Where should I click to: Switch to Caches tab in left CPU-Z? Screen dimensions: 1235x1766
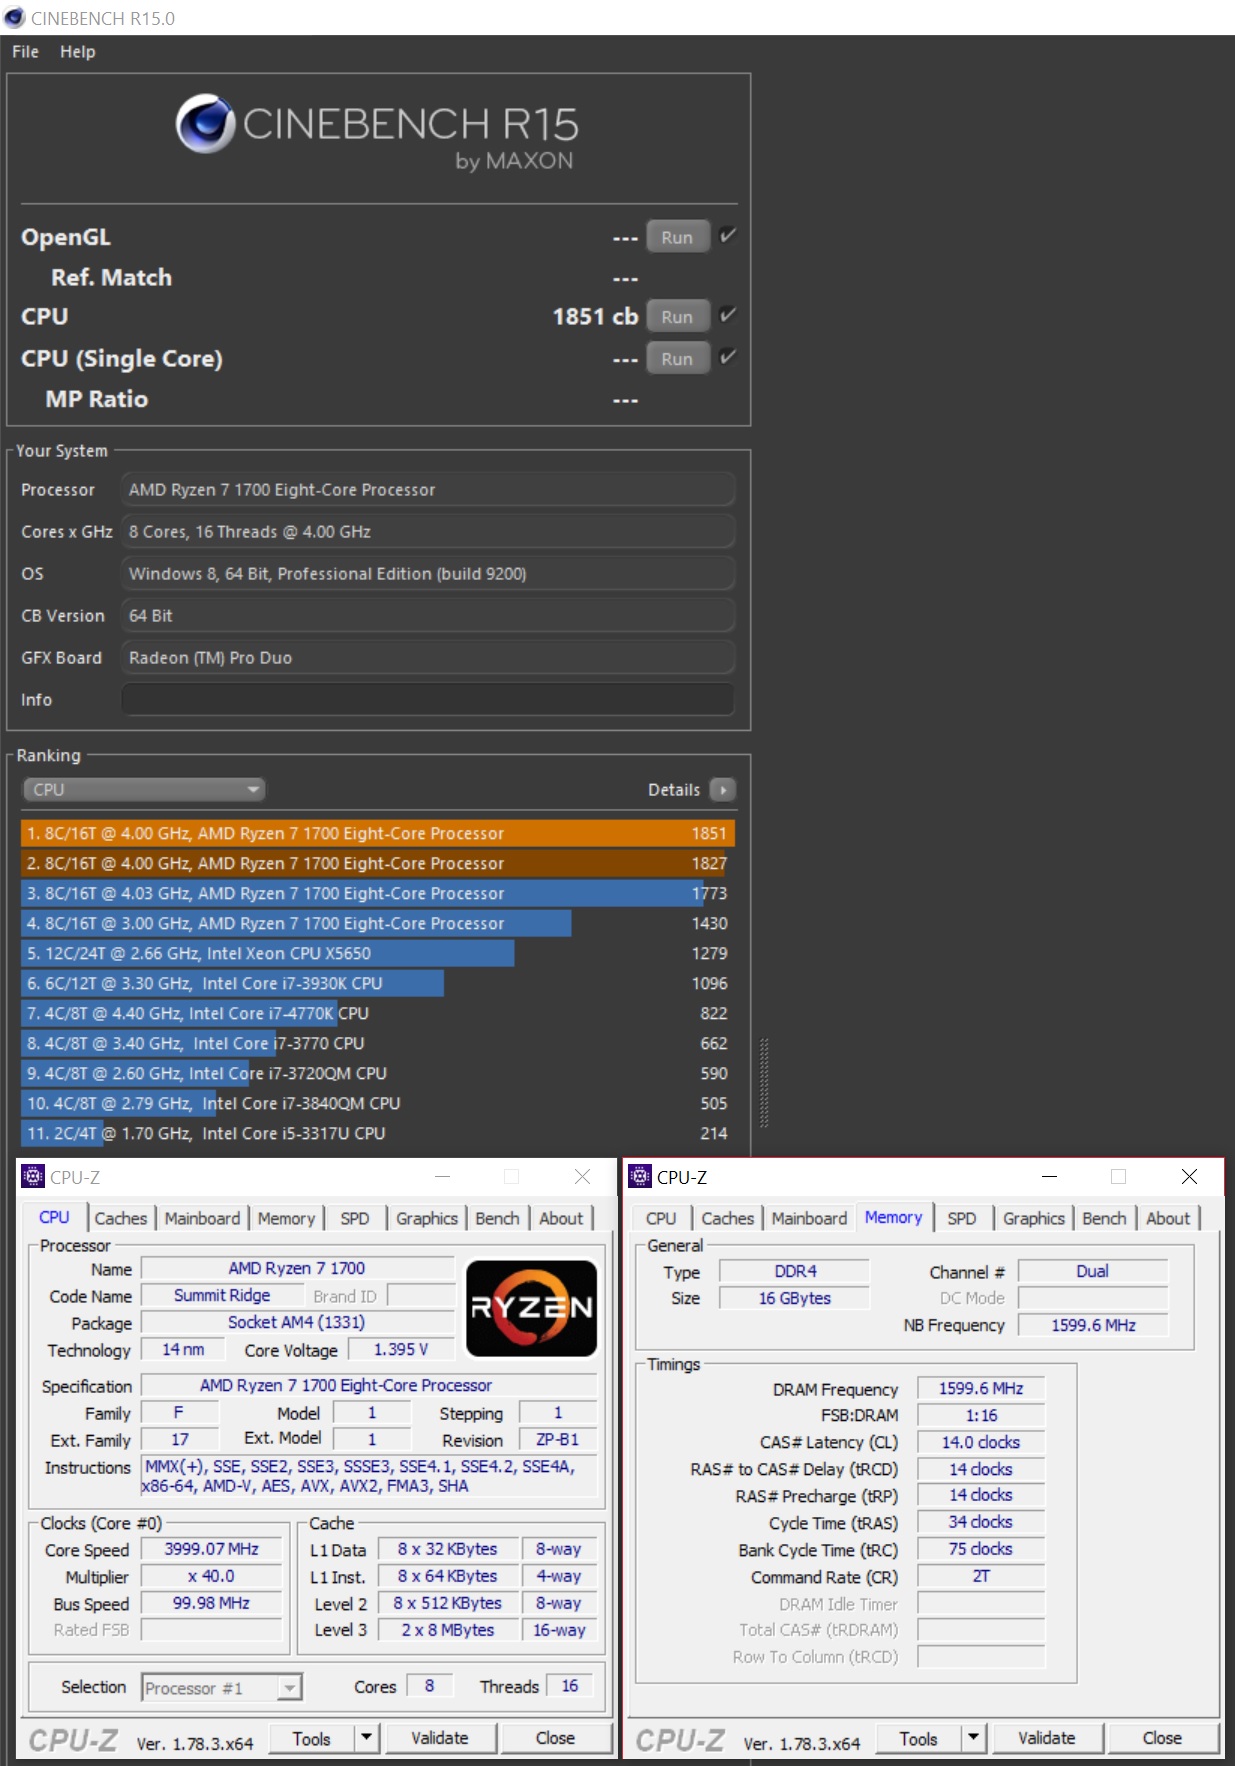coord(121,1218)
